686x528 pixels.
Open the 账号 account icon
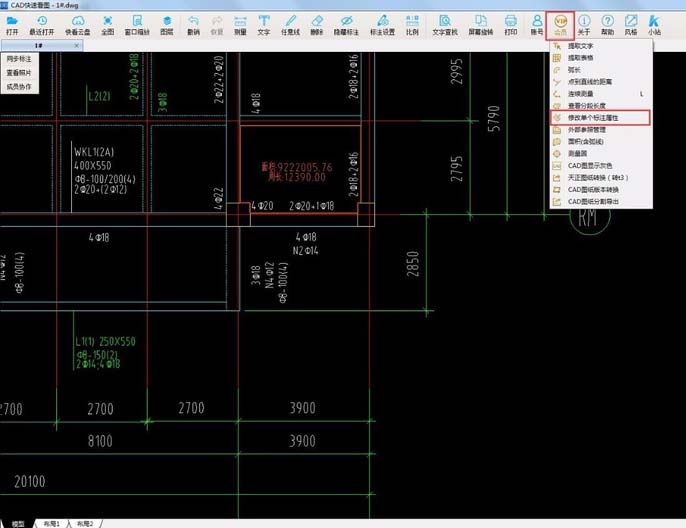click(x=537, y=25)
